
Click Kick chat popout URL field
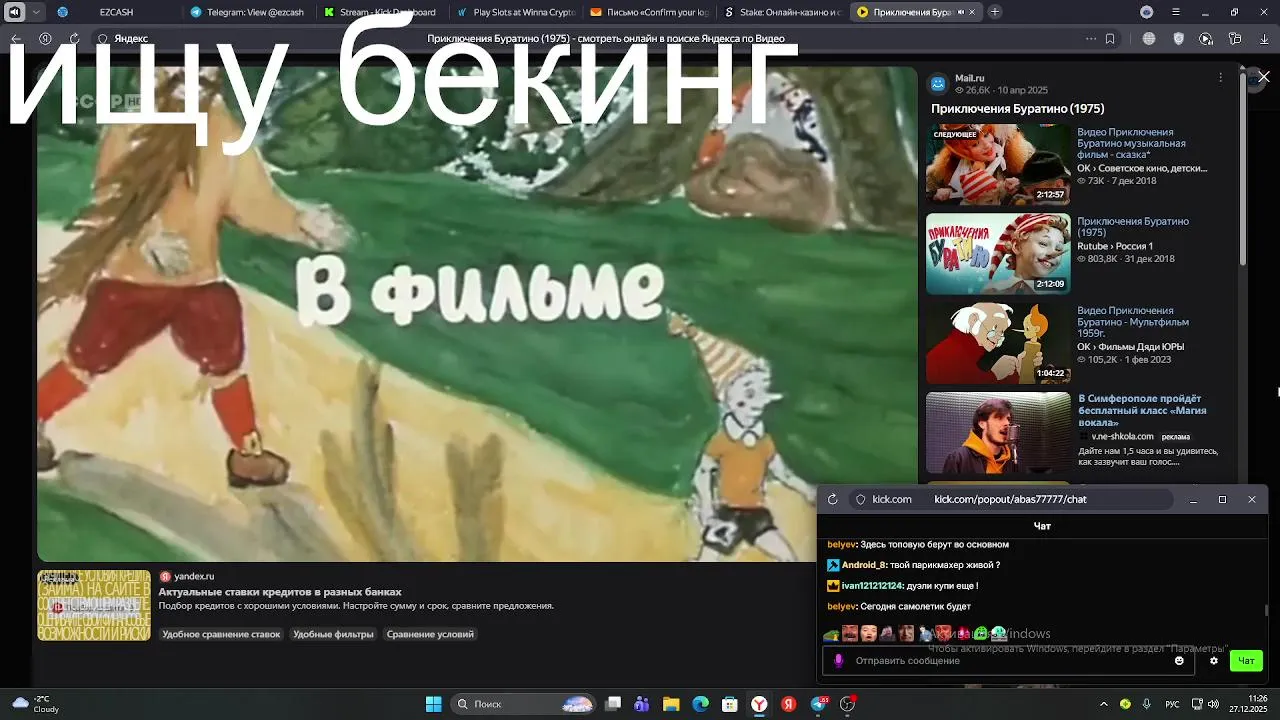pos(1010,499)
